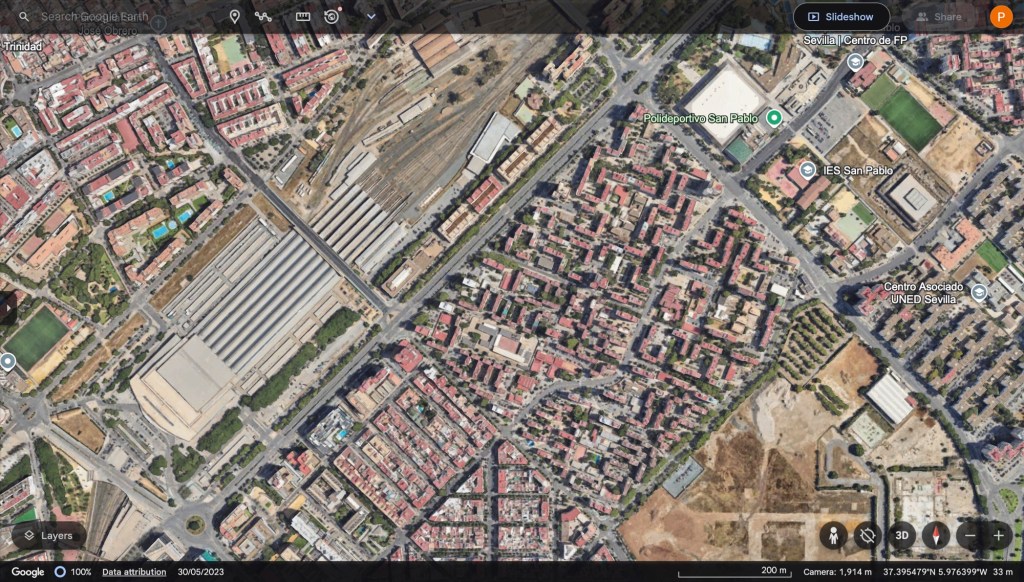This screenshot has width=1024, height=582.
Task: Open the Data attribution link
Action: pyautogui.click(x=134, y=572)
